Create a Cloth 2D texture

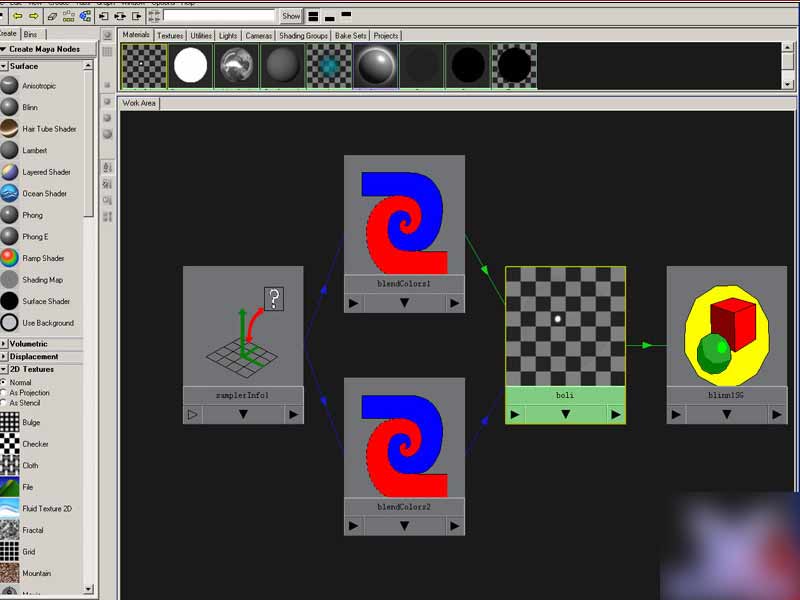19,465
